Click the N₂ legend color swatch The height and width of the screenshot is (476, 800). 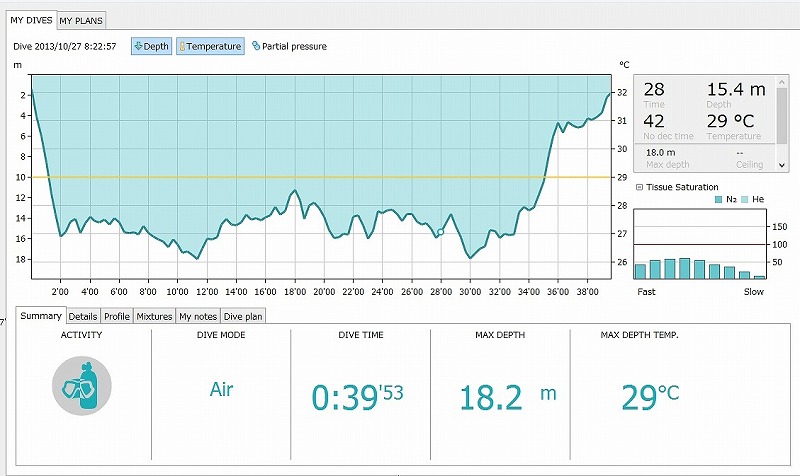pyautogui.click(x=719, y=201)
